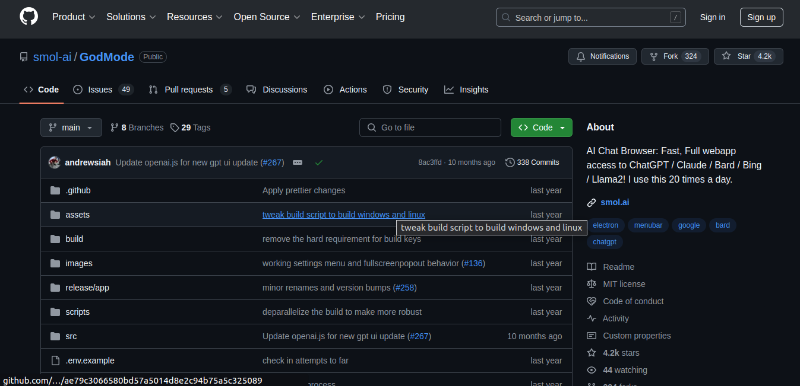The height and width of the screenshot is (386, 800).
Task: Switch to the Pull requests tab
Action: (190, 90)
